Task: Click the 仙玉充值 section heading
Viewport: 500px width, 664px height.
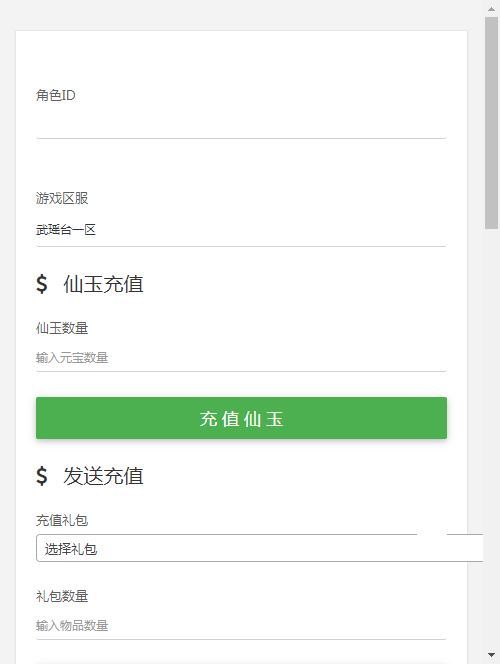Action: coord(103,284)
